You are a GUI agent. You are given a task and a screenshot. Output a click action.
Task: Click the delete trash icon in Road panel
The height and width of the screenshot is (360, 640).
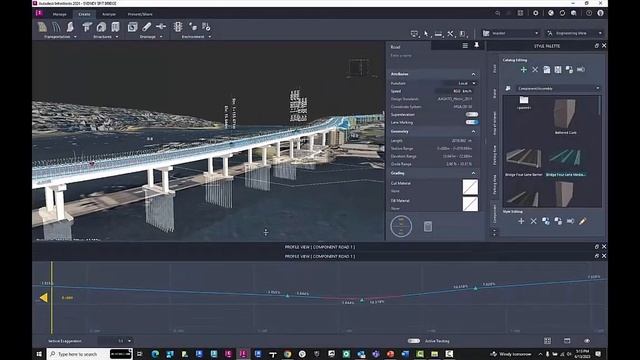(428, 227)
